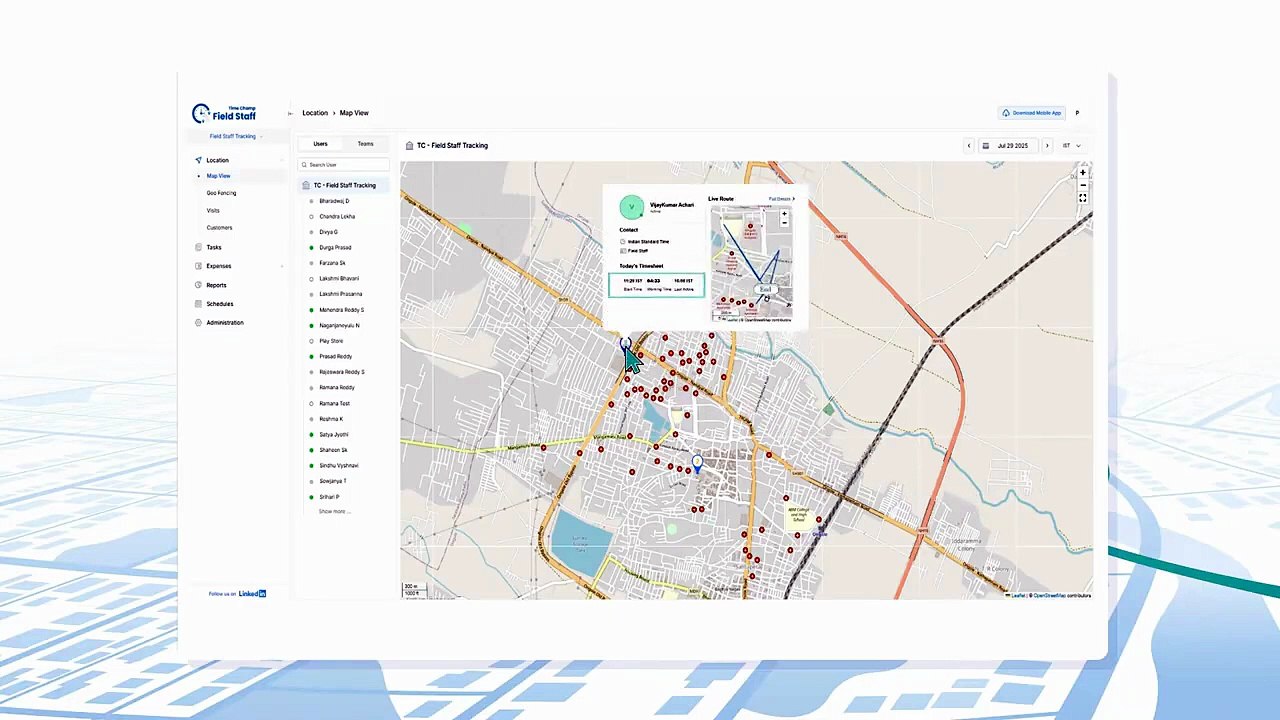The image size is (1280, 720).
Task: Select user Play Store
Action: (331, 341)
